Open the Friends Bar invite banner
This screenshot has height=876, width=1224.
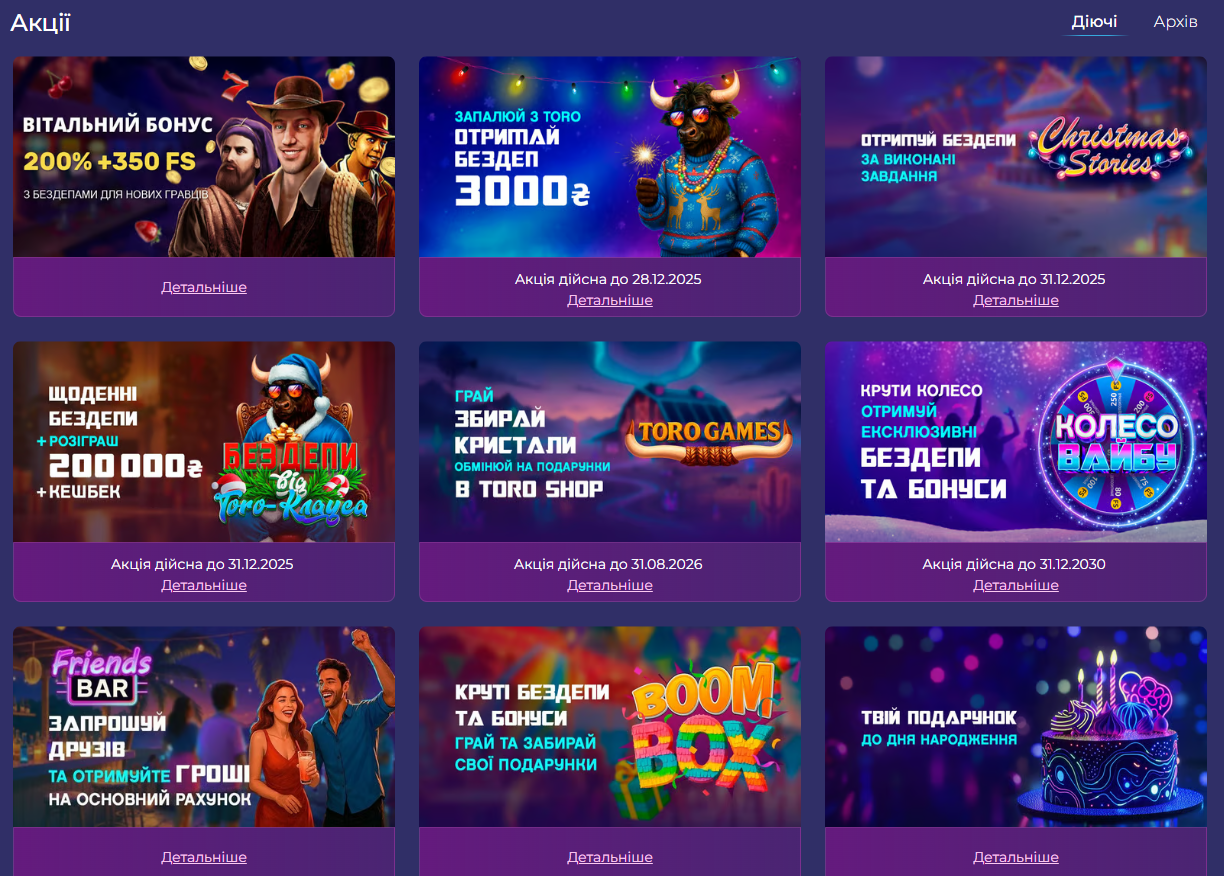204,727
